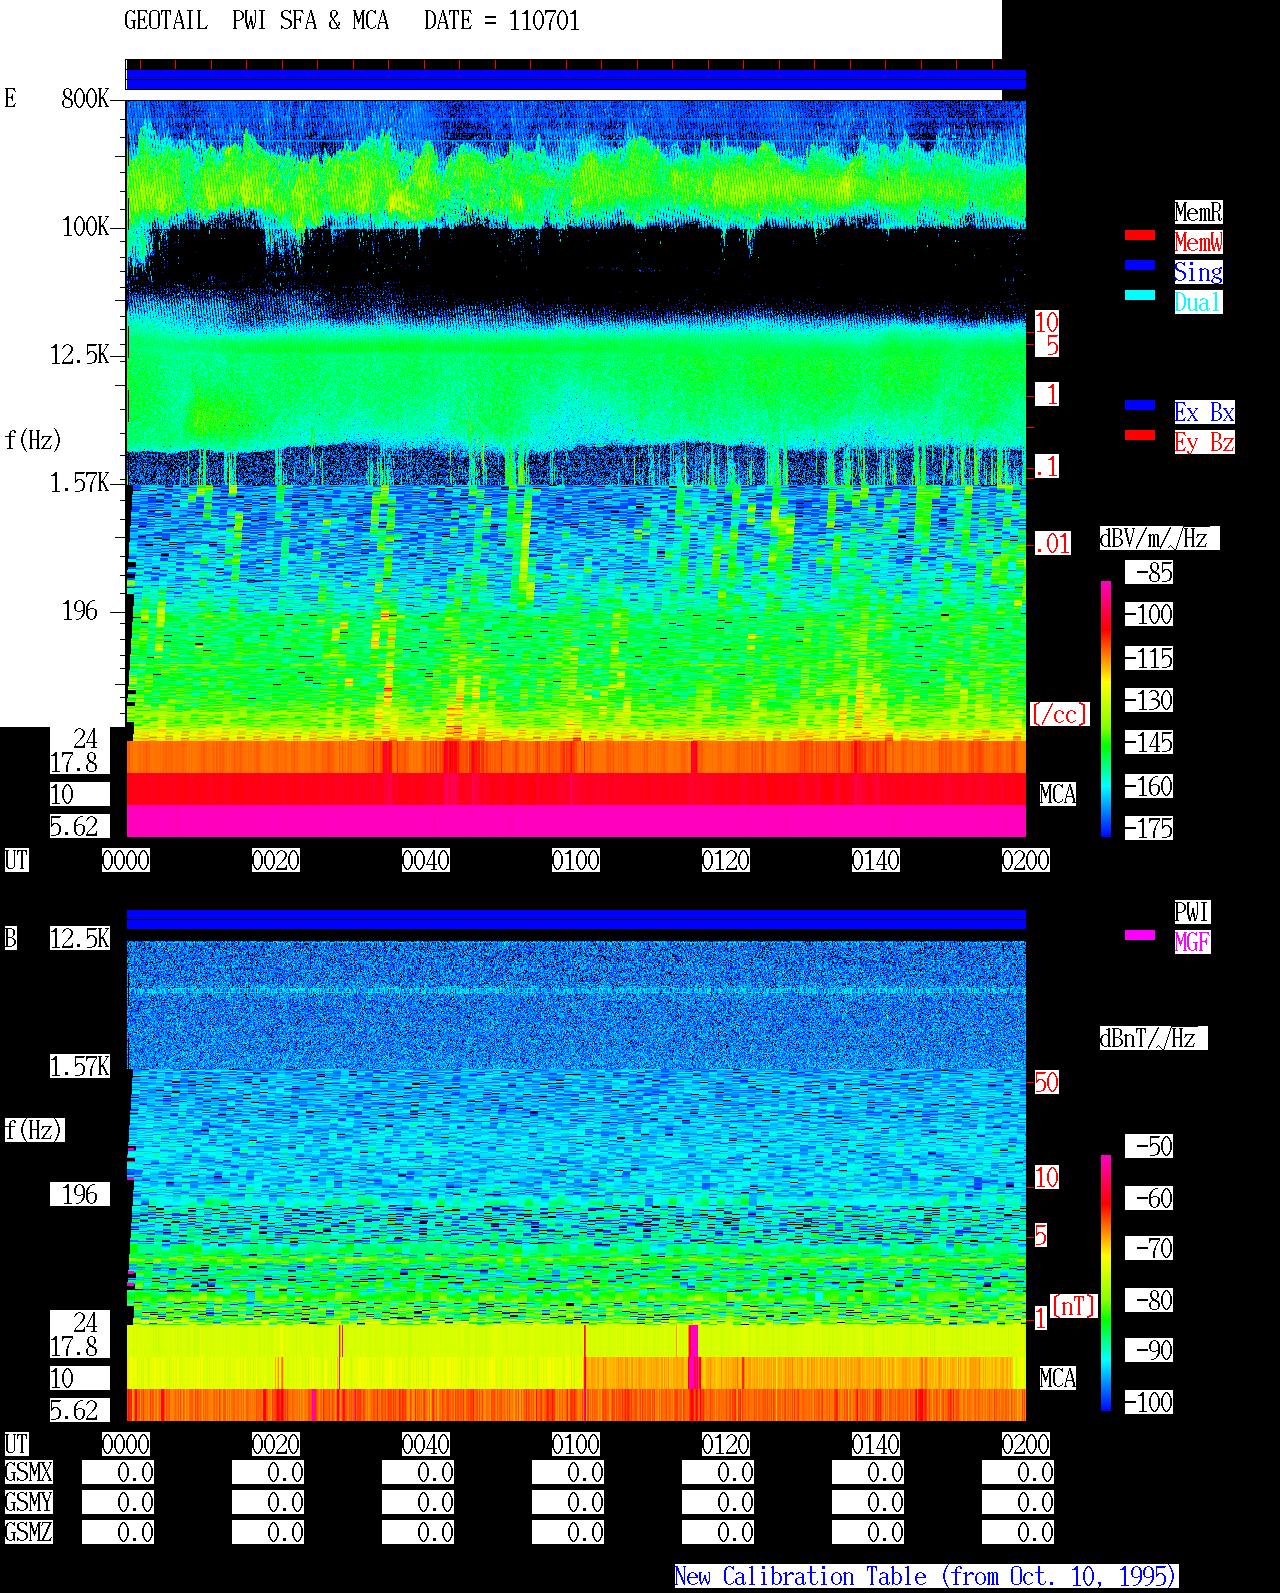Click the red MemW legend swatch
This screenshot has width=1280, height=1593.
click(x=1140, y=235)
